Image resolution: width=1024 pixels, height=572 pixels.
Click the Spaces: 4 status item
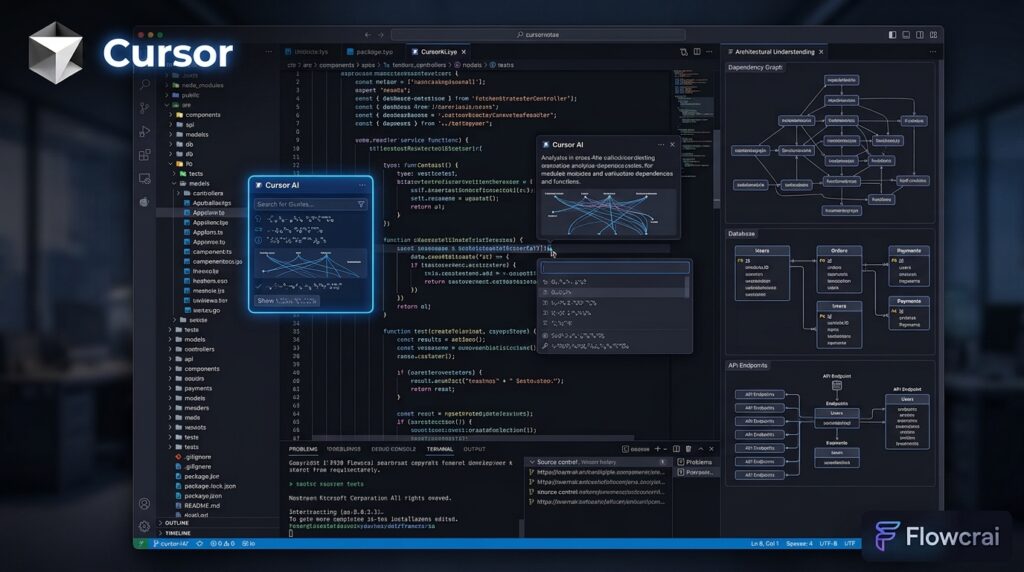[x=799, y=543]
